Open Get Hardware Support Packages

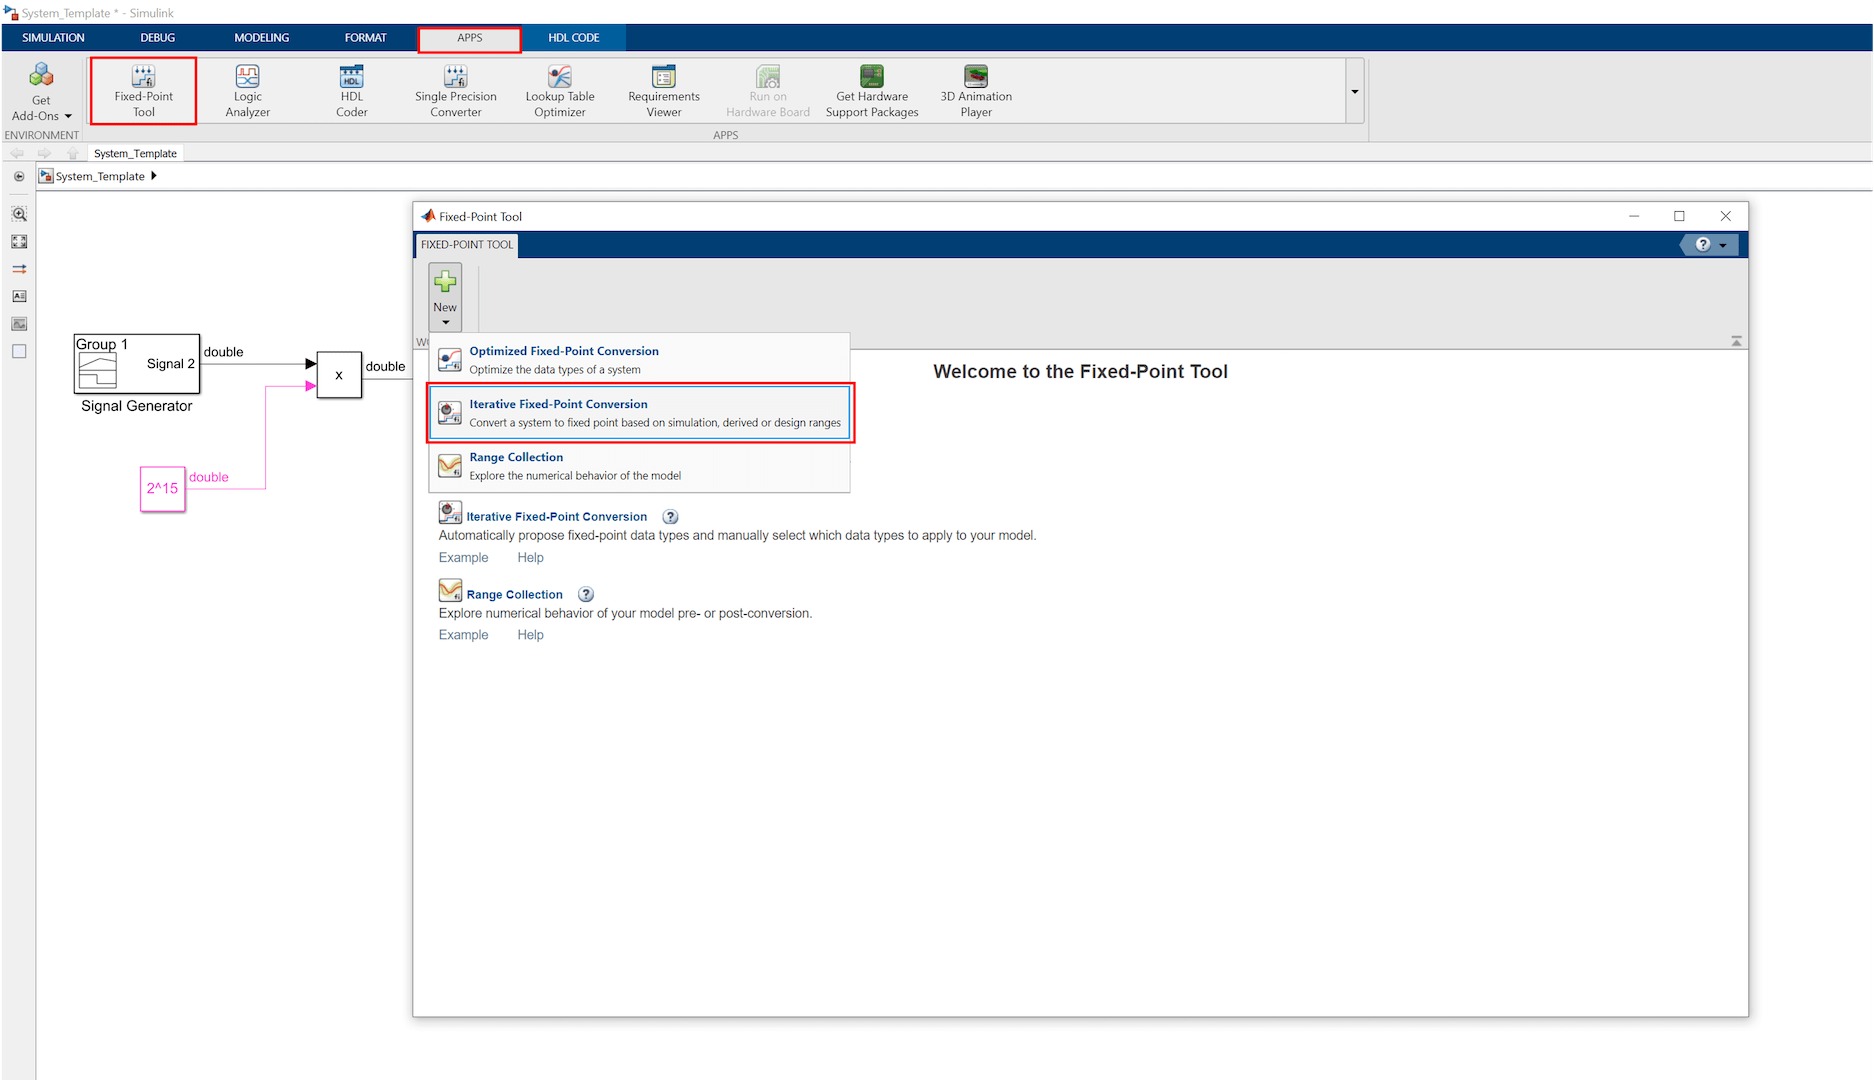point(871,90)
